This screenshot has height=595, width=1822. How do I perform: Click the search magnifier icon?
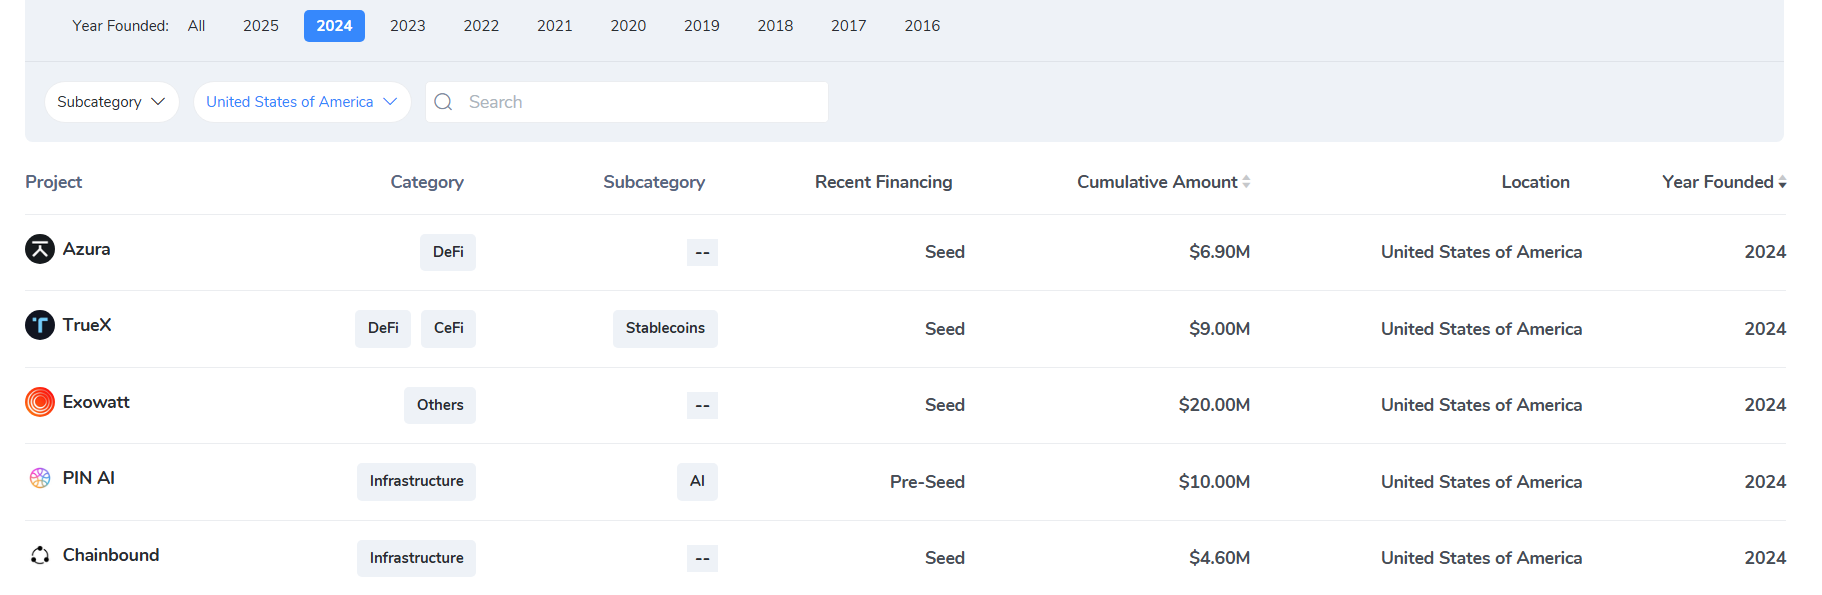point(444,102)
